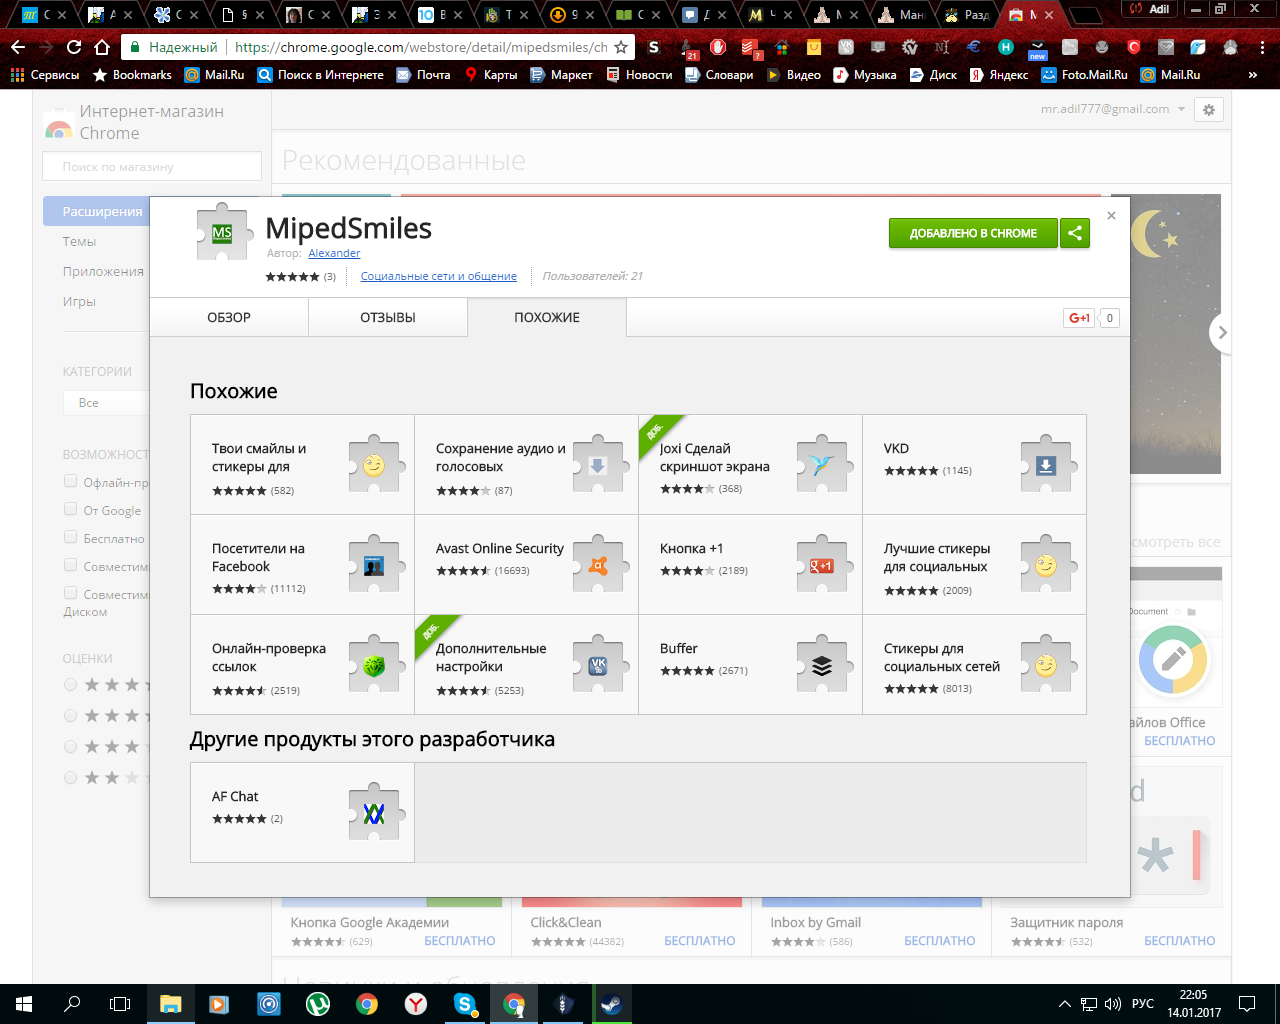Screen dimensions: 1280x1024
Task: Open the Карты bookmark
Action: (x=491, y=75)
